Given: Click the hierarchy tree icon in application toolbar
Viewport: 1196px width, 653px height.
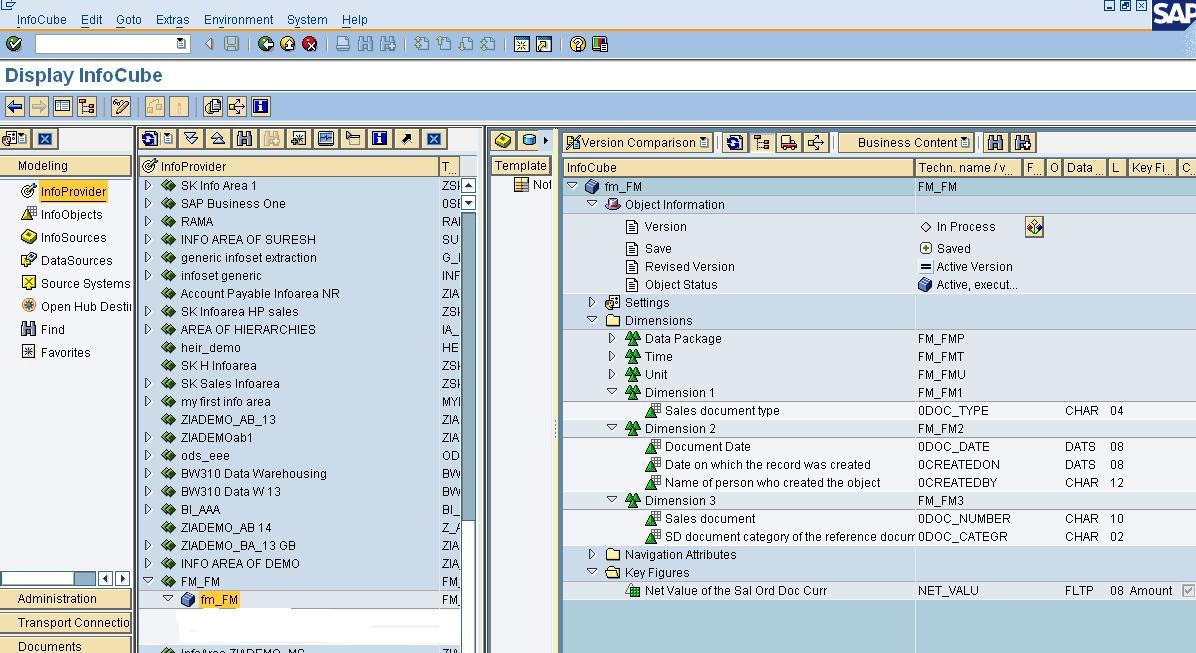Looking at the screenshot, I should point(87,106).
